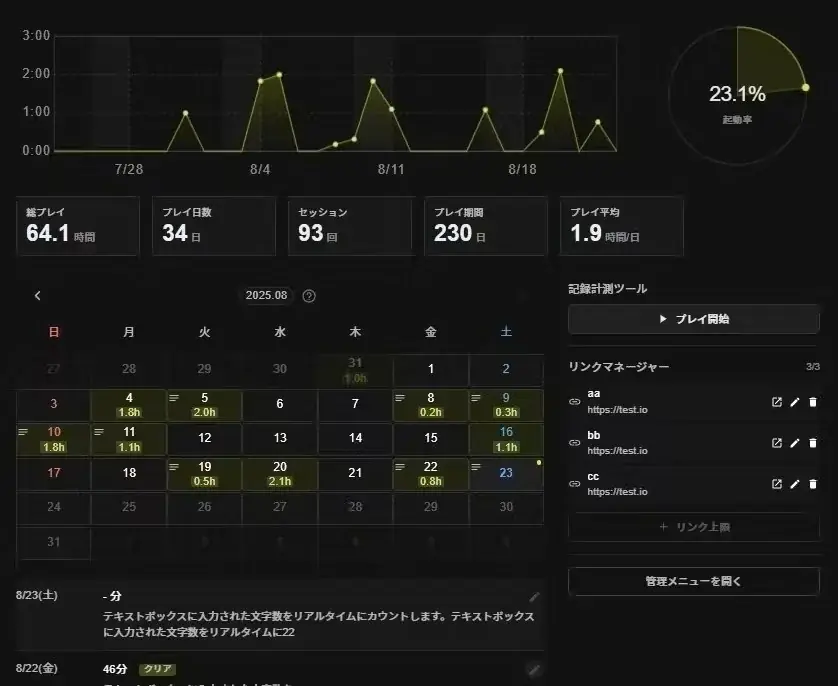Open the aa https://test.io URL
838x686 pixels.
coord(617,410)
